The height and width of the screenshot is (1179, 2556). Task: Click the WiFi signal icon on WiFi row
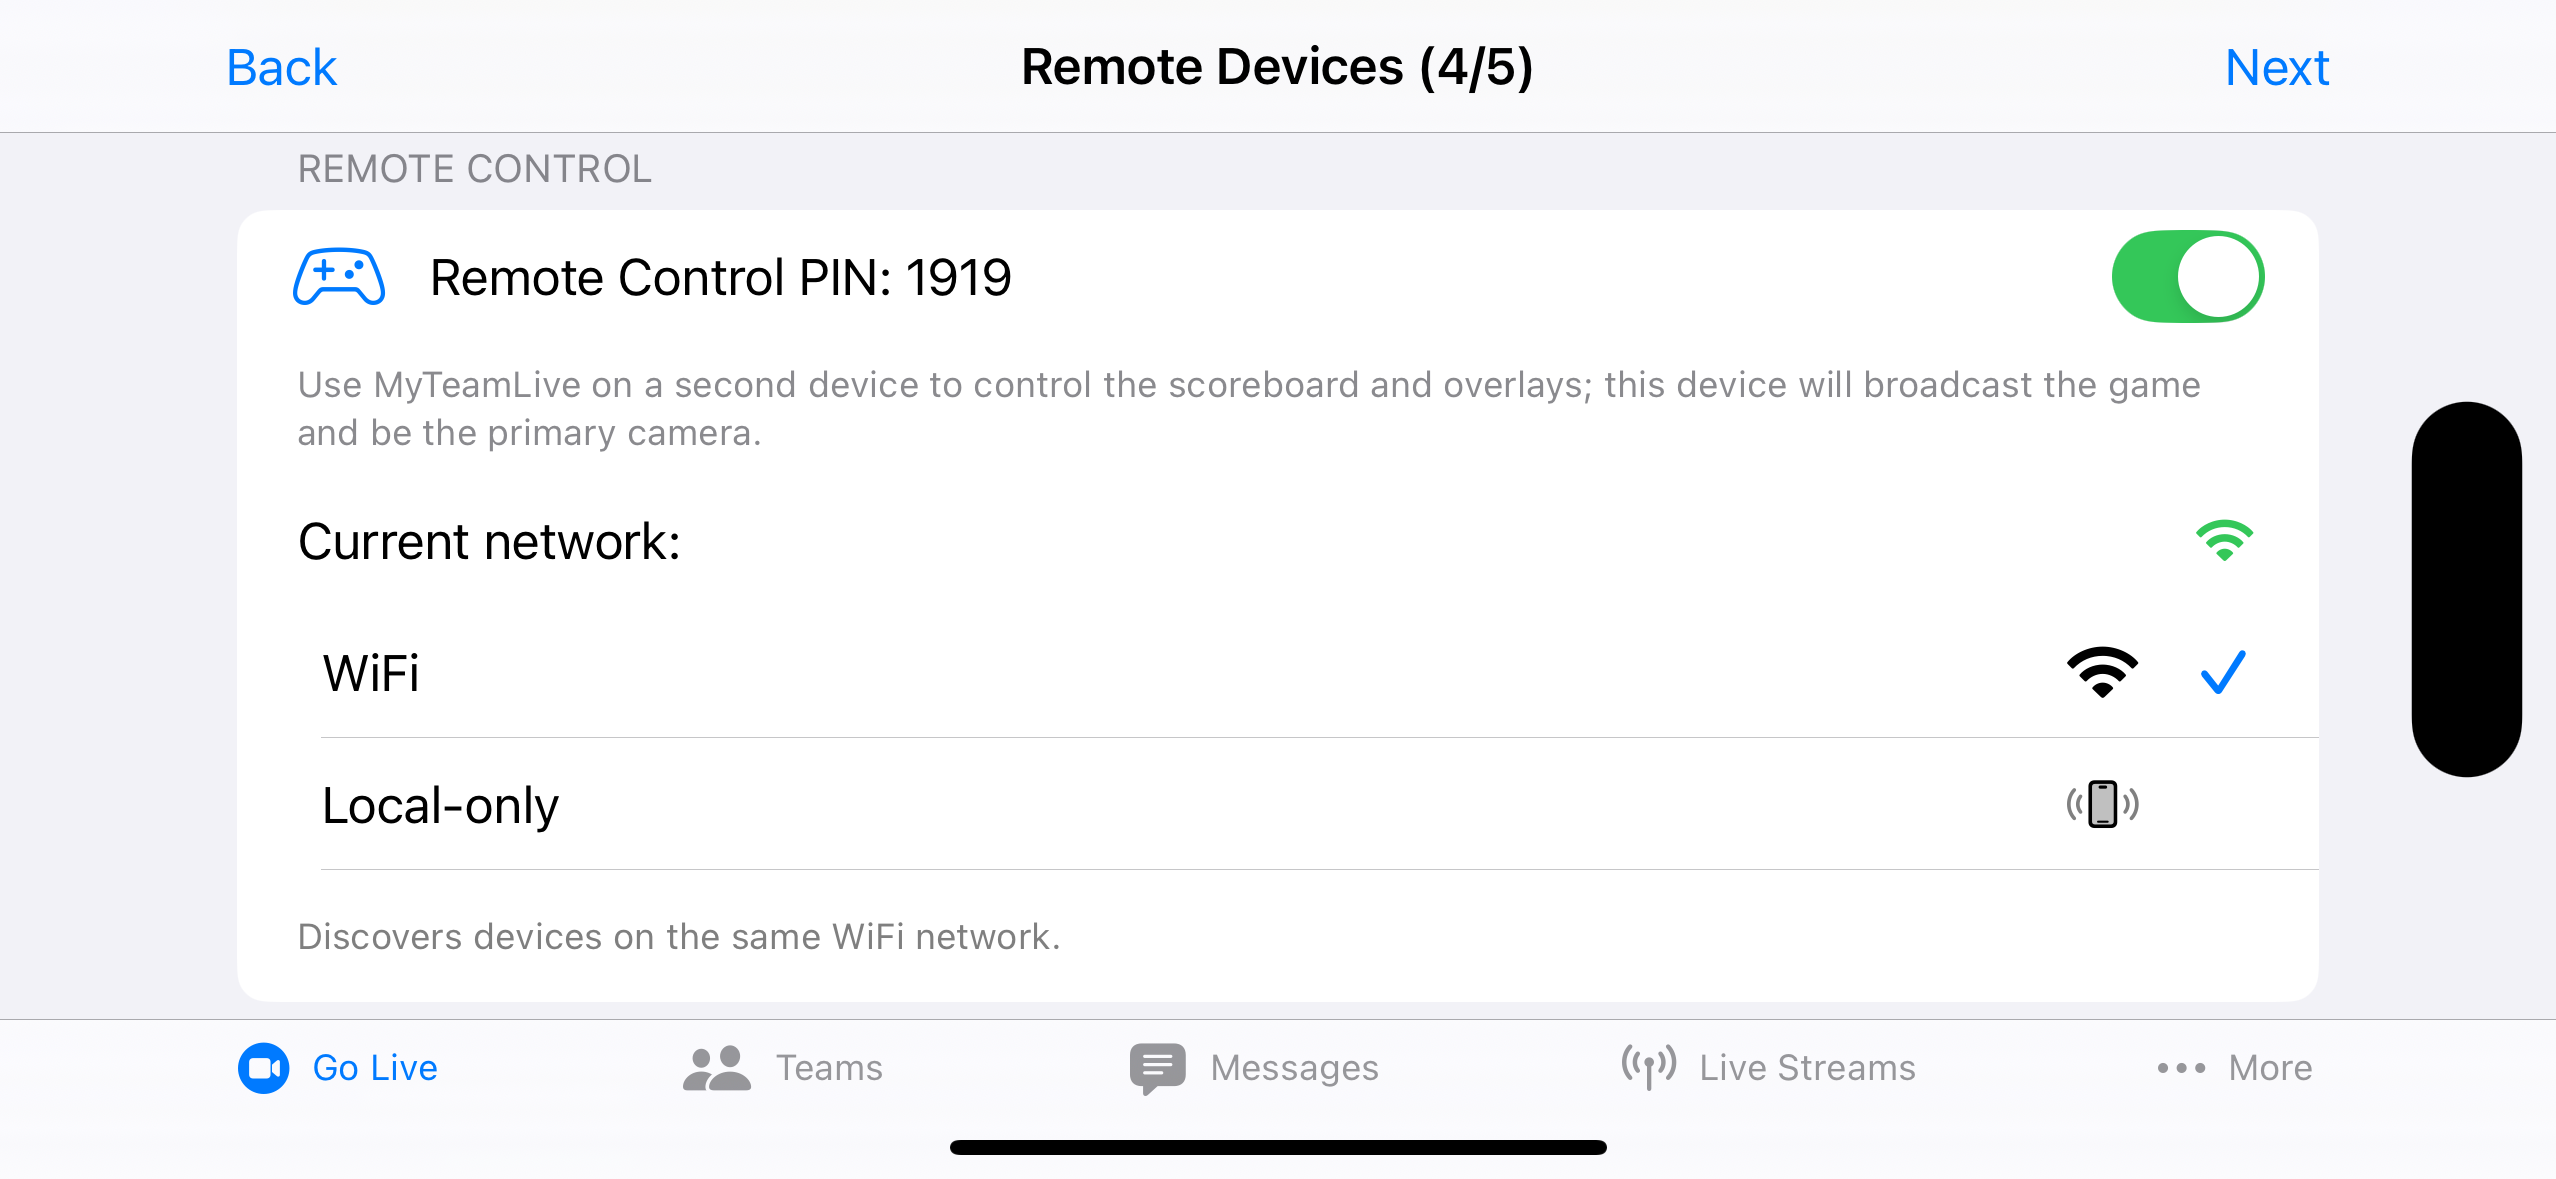2102,672
